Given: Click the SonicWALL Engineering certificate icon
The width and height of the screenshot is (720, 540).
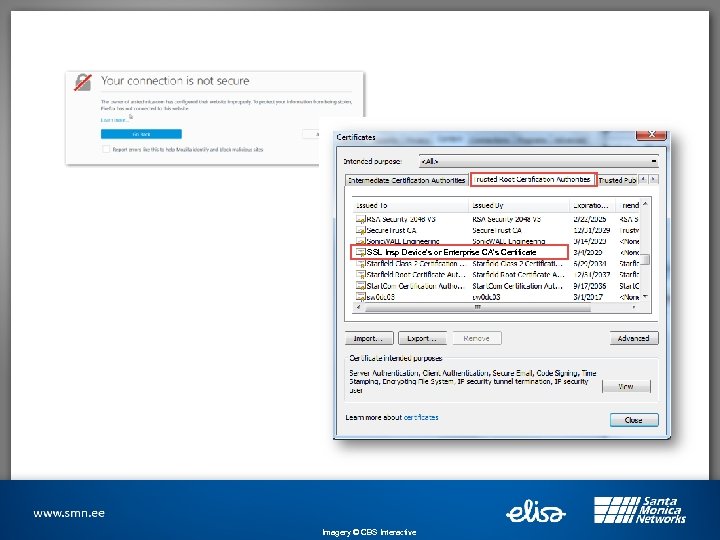Looking at the screenshot, I should (x=360, y=241).
